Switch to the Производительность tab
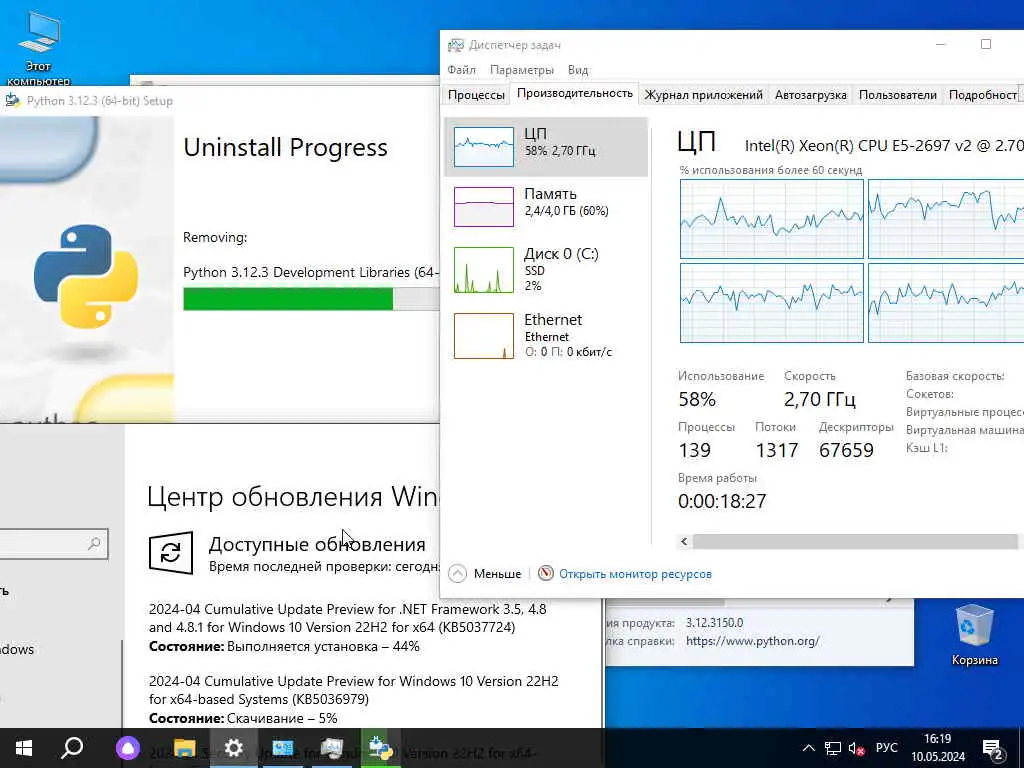The image size is (1024, 768). 575,93
